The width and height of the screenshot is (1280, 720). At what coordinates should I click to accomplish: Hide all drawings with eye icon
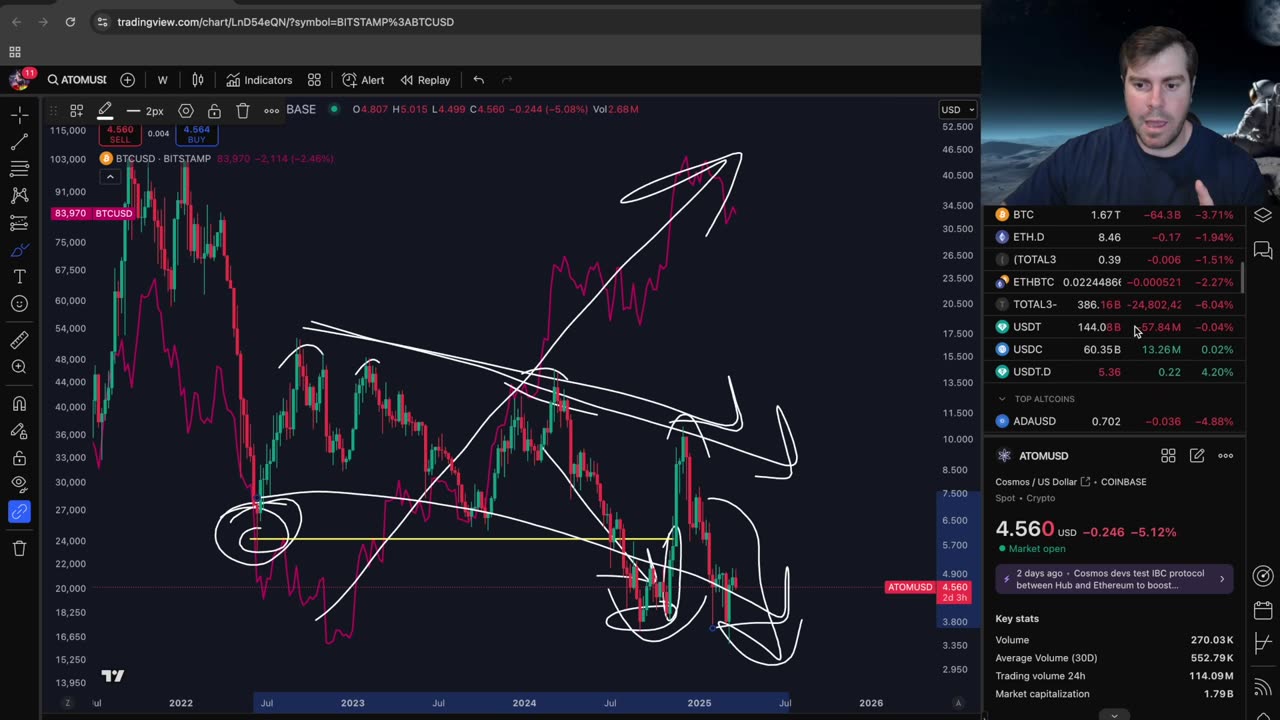(x=19, y=485)
